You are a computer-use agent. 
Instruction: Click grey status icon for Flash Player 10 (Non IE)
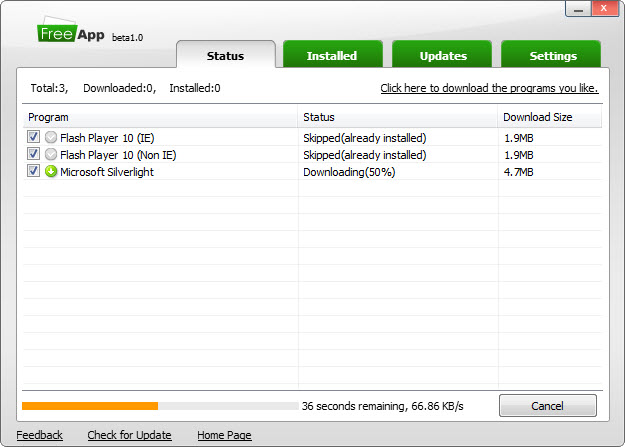point(51,154)
